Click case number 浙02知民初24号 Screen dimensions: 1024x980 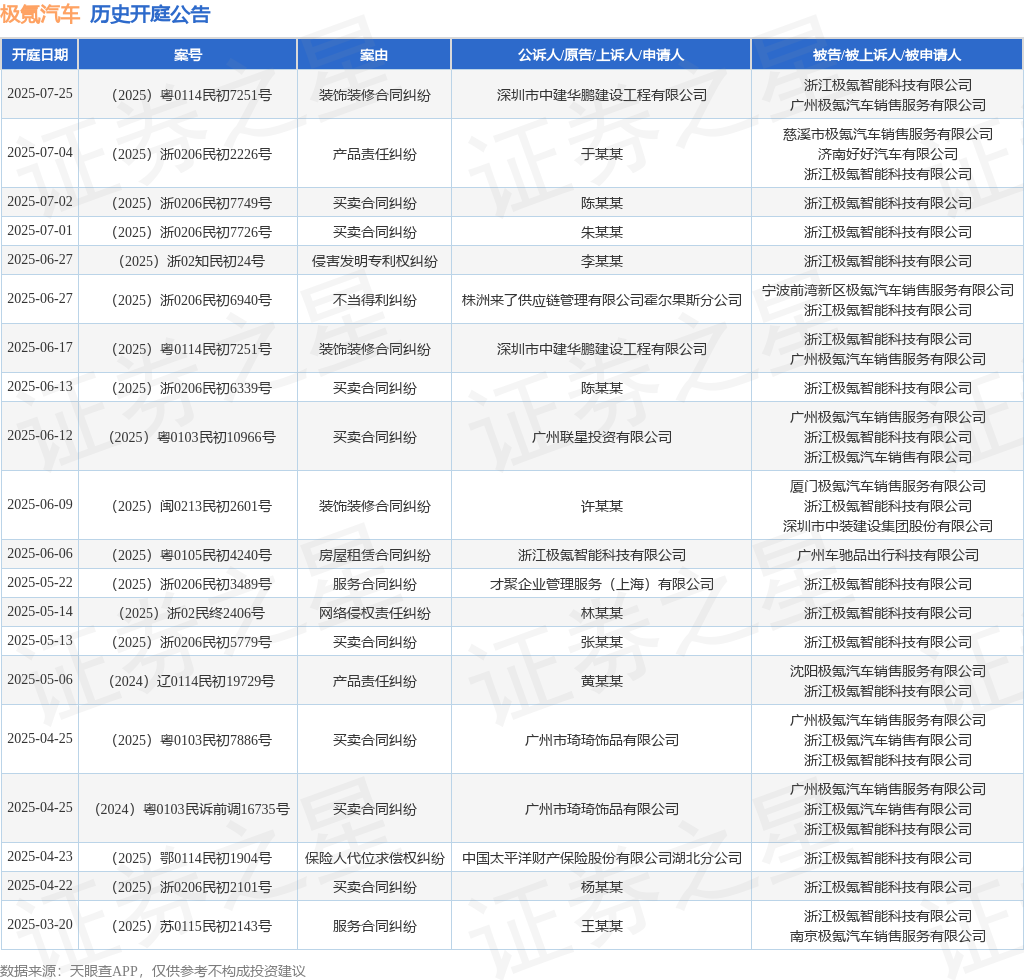point(192,261)
